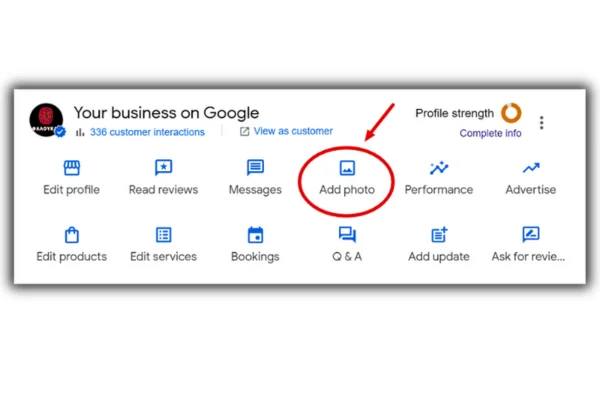
Task: Click the Add photo image icon
Action: coord(347,168)
